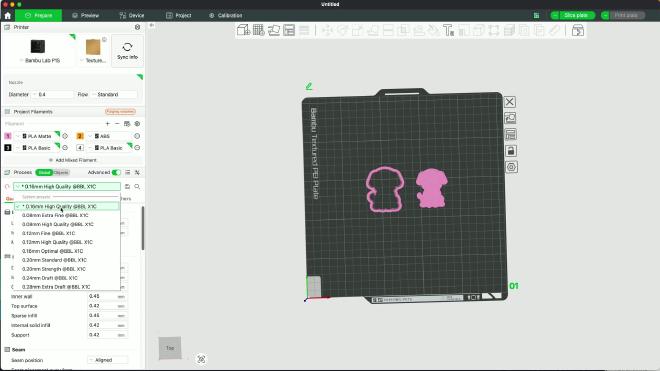Click the Arrange all objects toolbar icon
This screenshot has height=371, width=660.
(289, 30)
